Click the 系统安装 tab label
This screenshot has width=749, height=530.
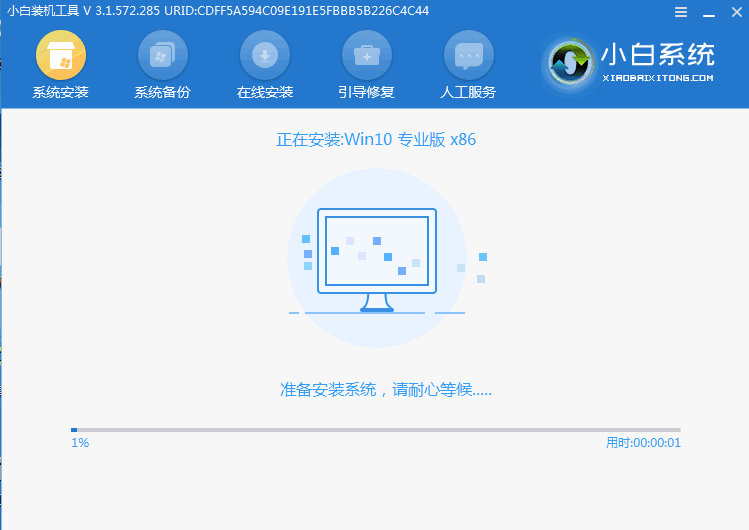click(61, 92)
